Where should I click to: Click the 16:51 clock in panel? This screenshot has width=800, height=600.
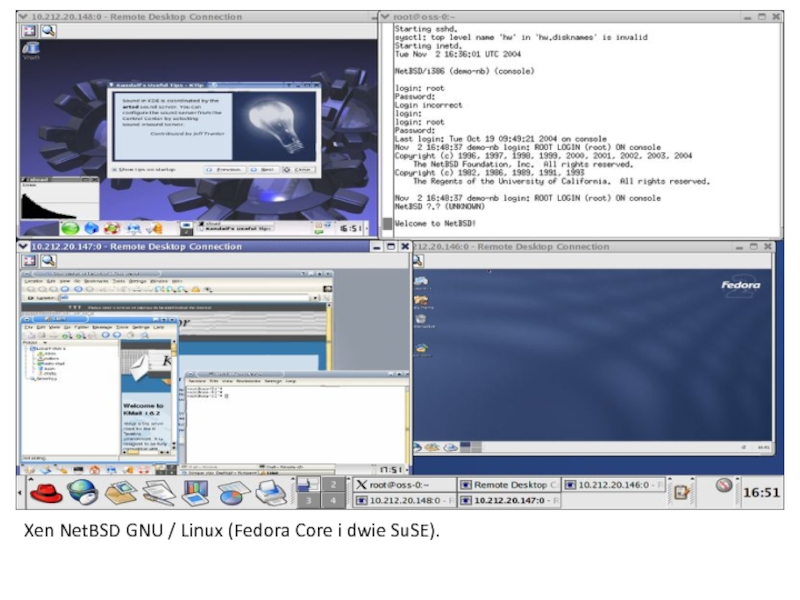click(761, 493)
